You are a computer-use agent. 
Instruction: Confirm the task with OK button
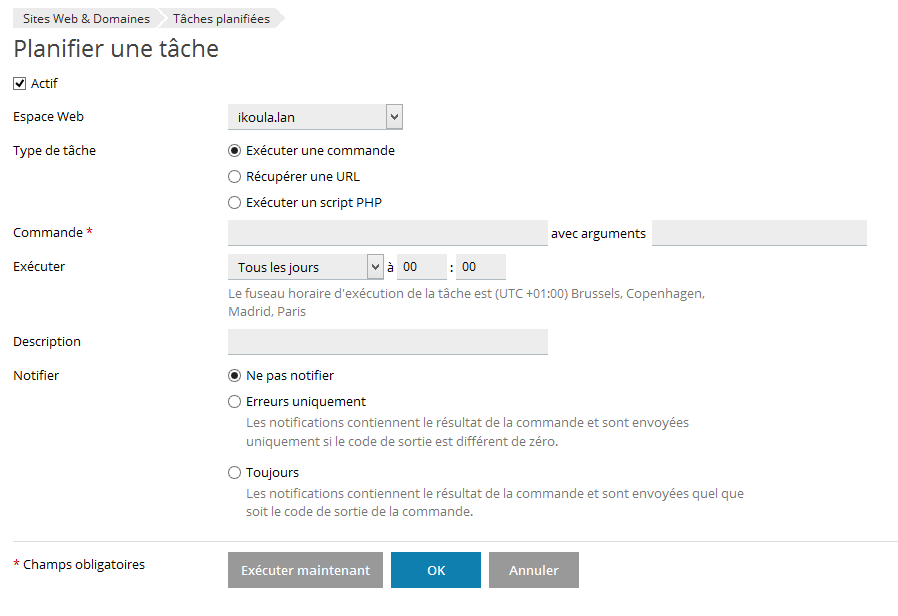435,570
